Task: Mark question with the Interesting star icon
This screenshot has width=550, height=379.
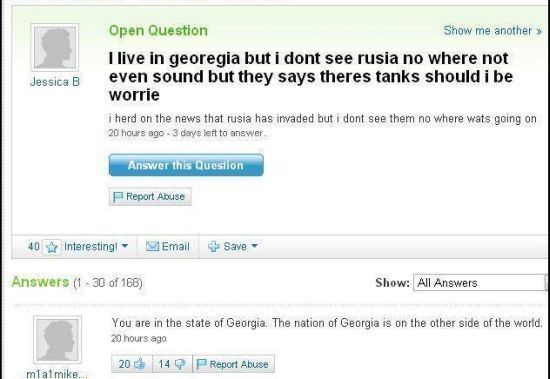Action: point(52,247)
